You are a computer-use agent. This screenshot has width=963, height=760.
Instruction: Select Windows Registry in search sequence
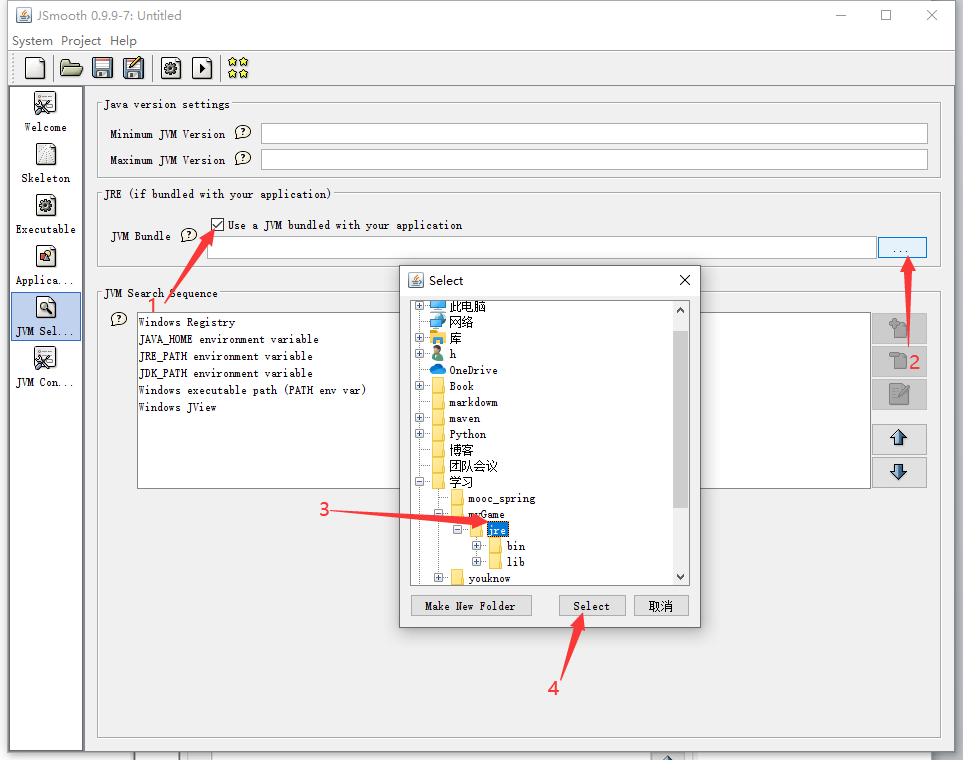187,322
